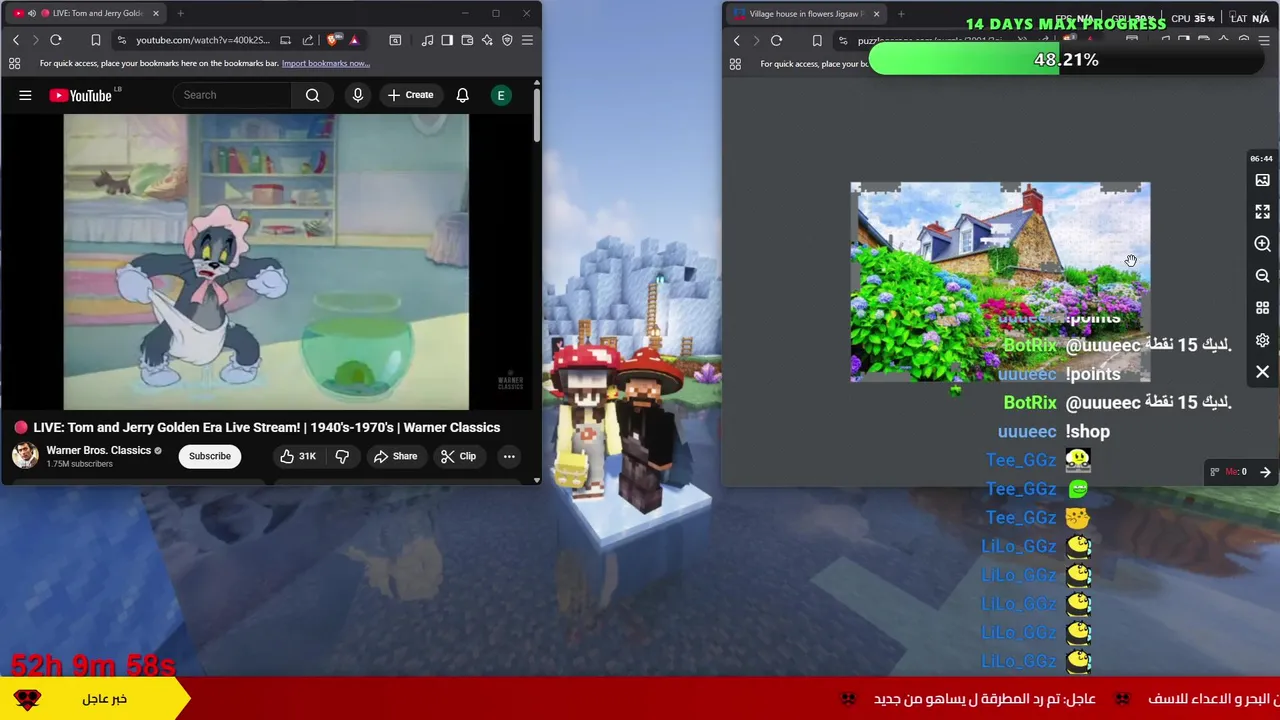Click the assembled village house jigsaw image
The image size is (1280, 720).
(1000, 282)
